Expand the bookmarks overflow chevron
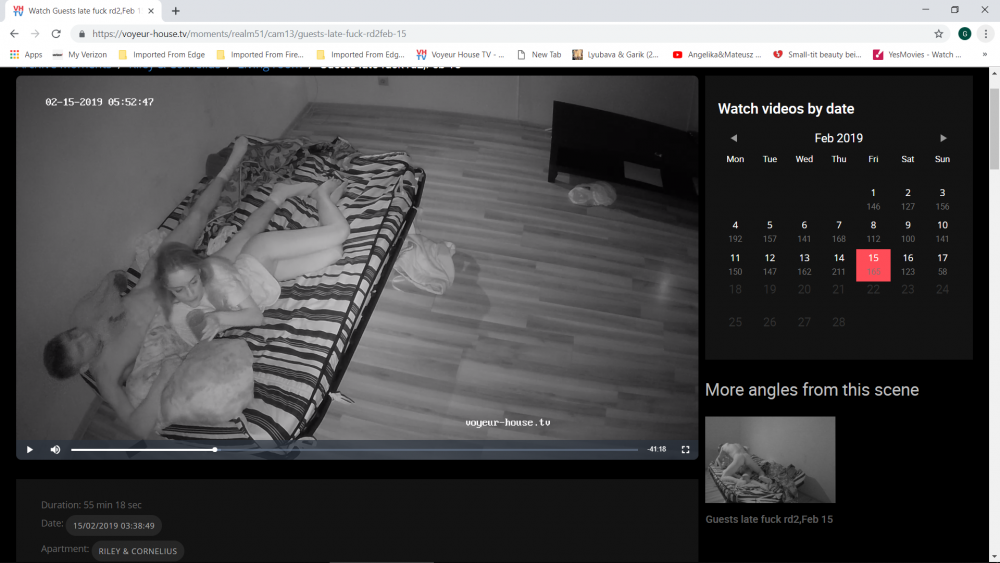Image resolution: width=1000 pixels, height=563 pixels. tap(985, 55)
